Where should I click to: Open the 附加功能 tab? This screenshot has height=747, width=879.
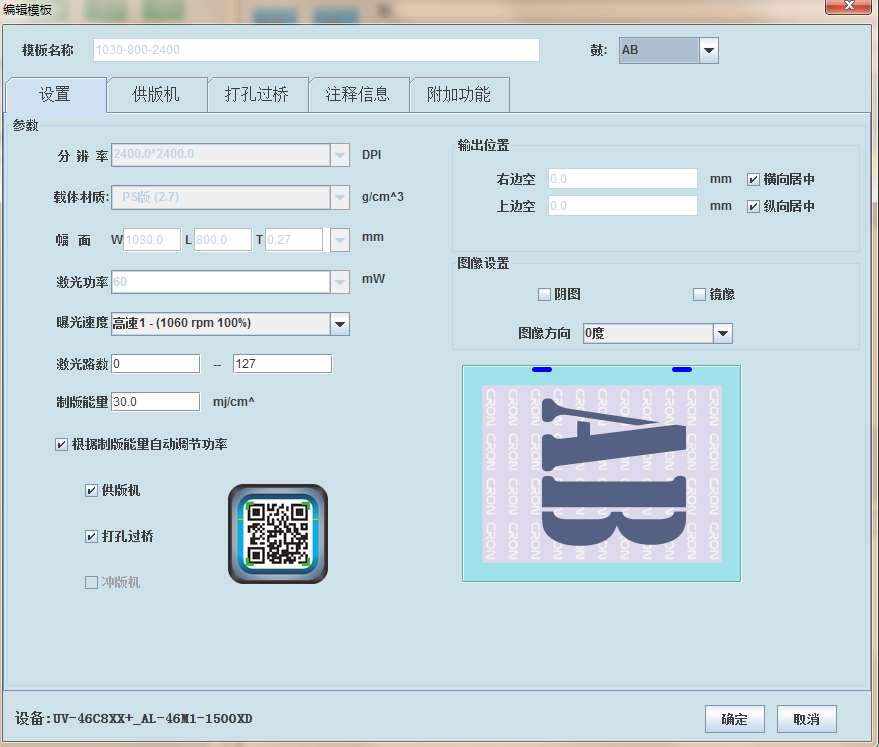pyautogui.click(x=459, y=95)
